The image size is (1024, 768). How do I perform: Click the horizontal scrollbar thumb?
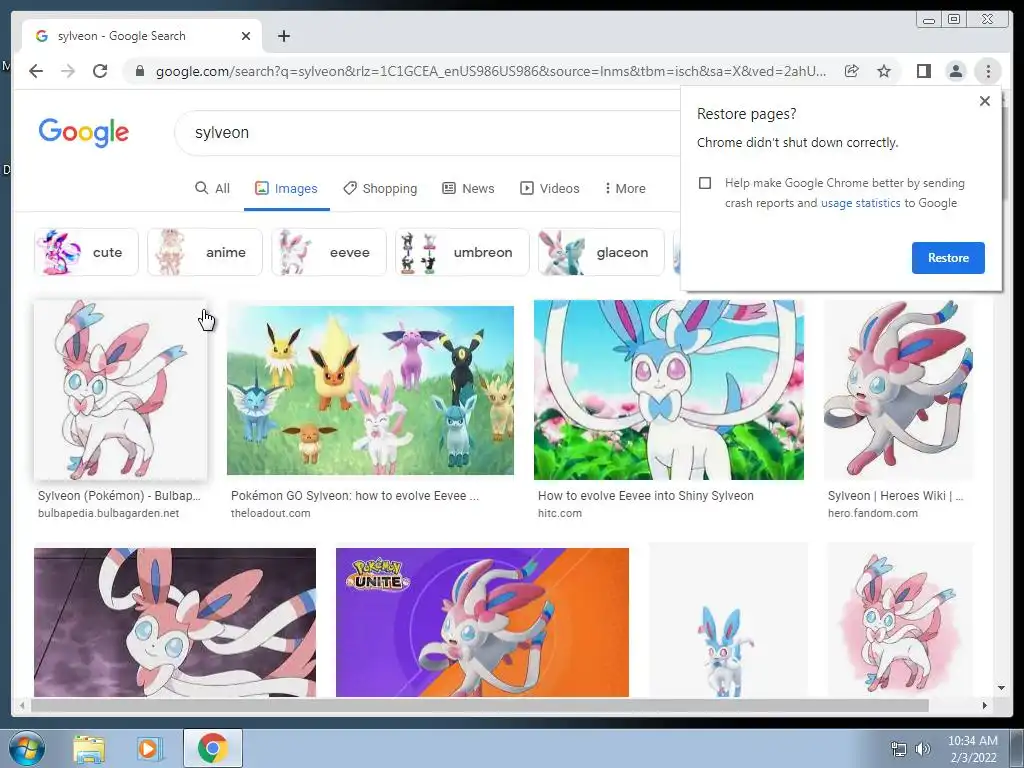pos(480,705)
